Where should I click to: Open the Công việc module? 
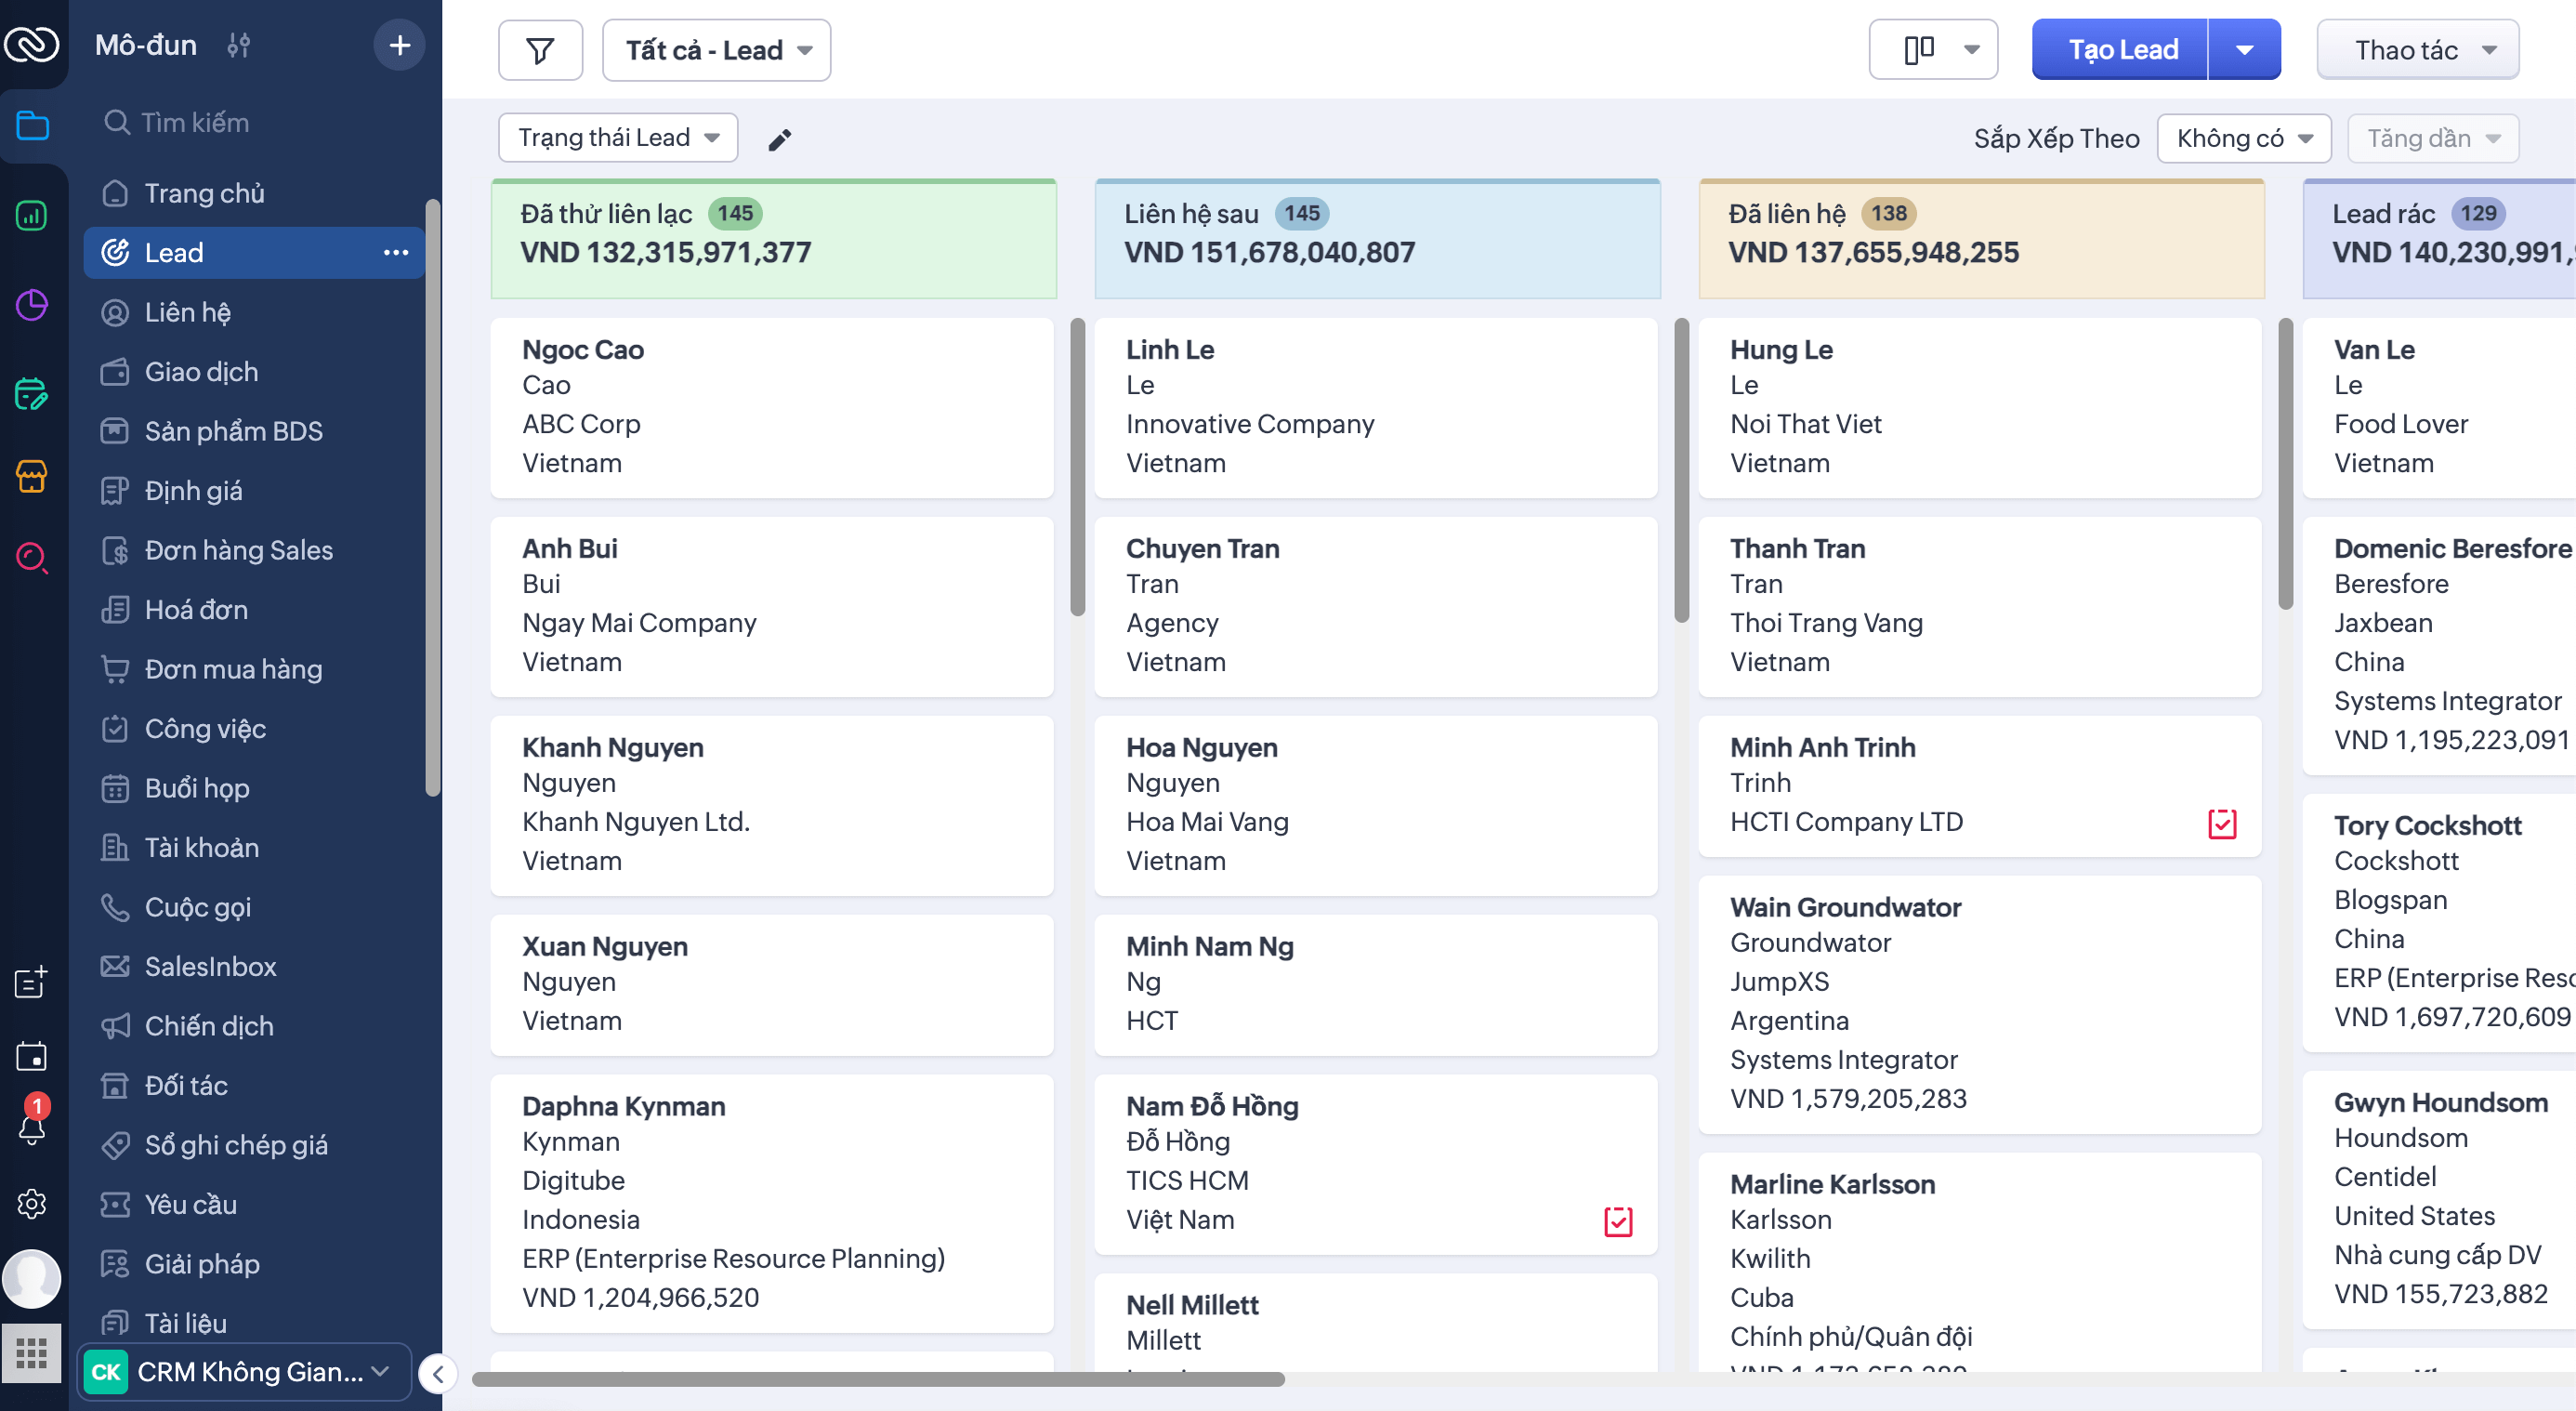(254, 729)
